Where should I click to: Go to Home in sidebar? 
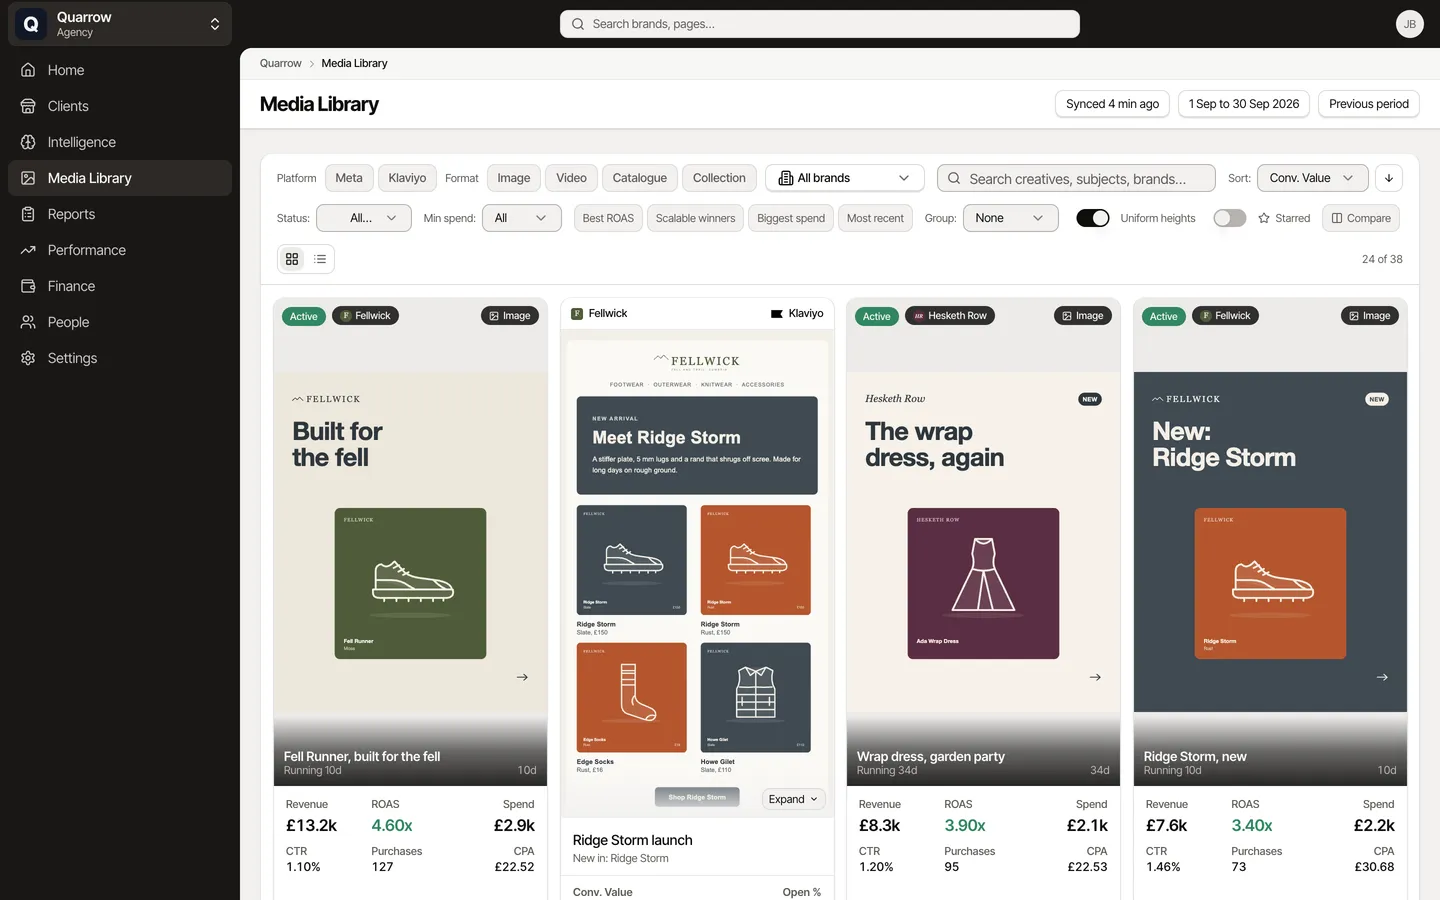click(x=120, y=70)
